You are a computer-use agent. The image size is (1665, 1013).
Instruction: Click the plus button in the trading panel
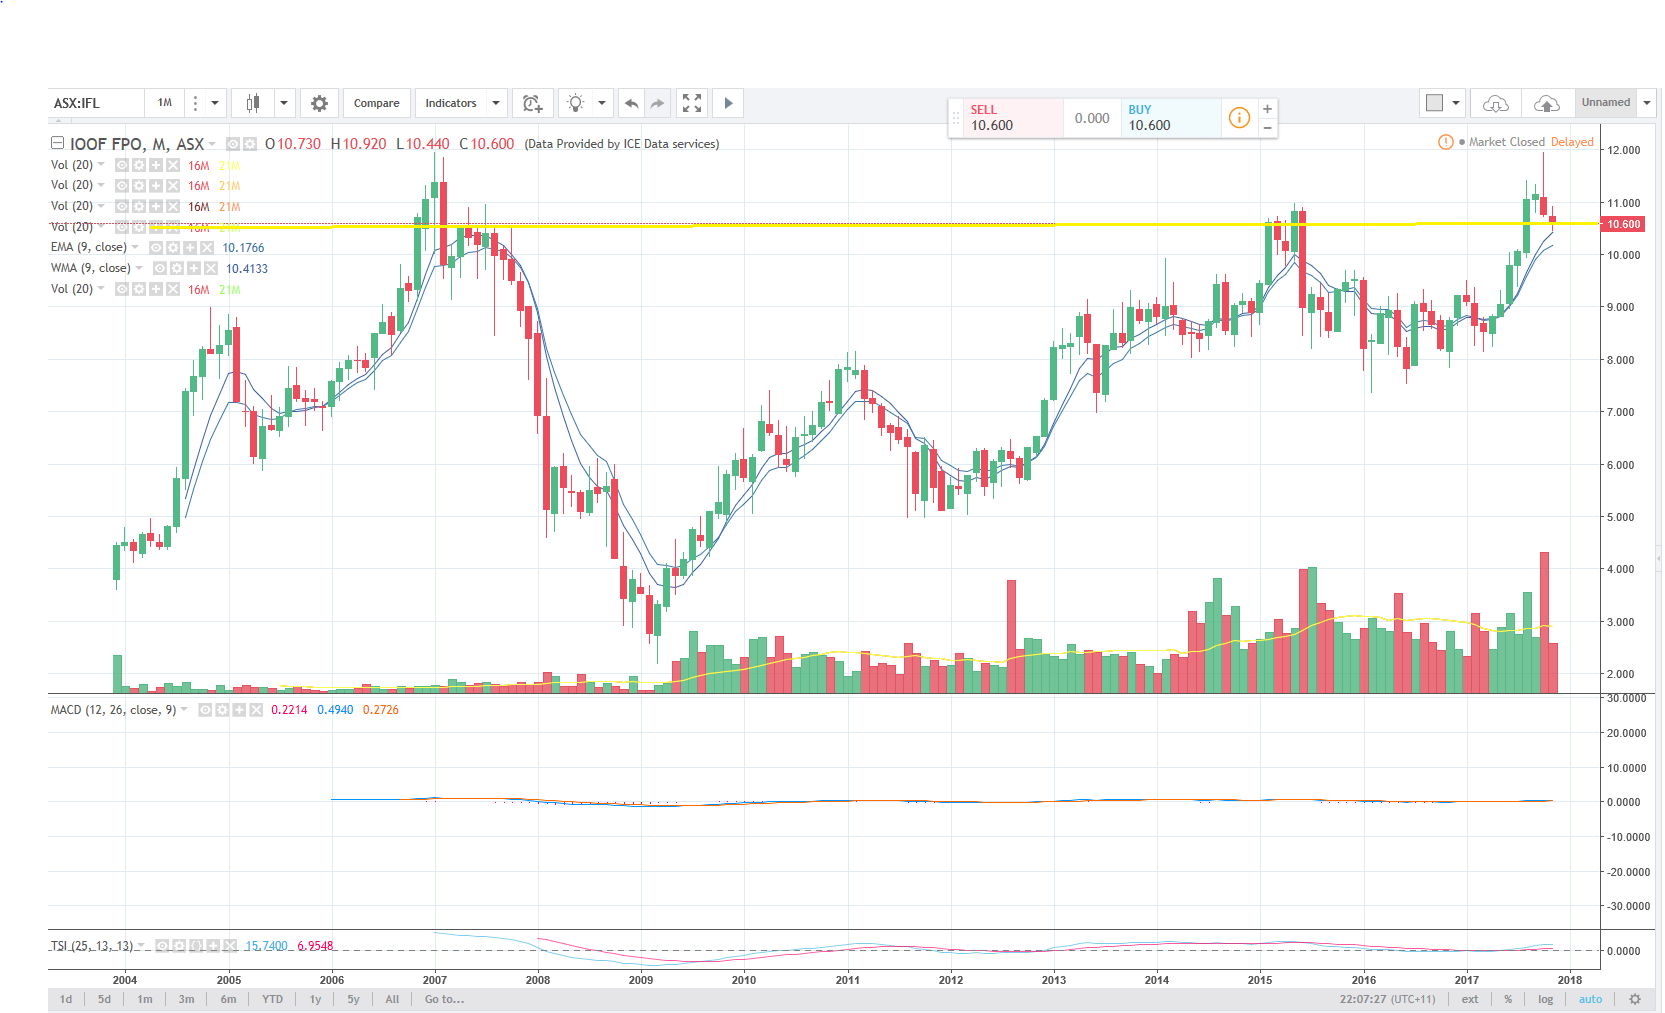1267,109
